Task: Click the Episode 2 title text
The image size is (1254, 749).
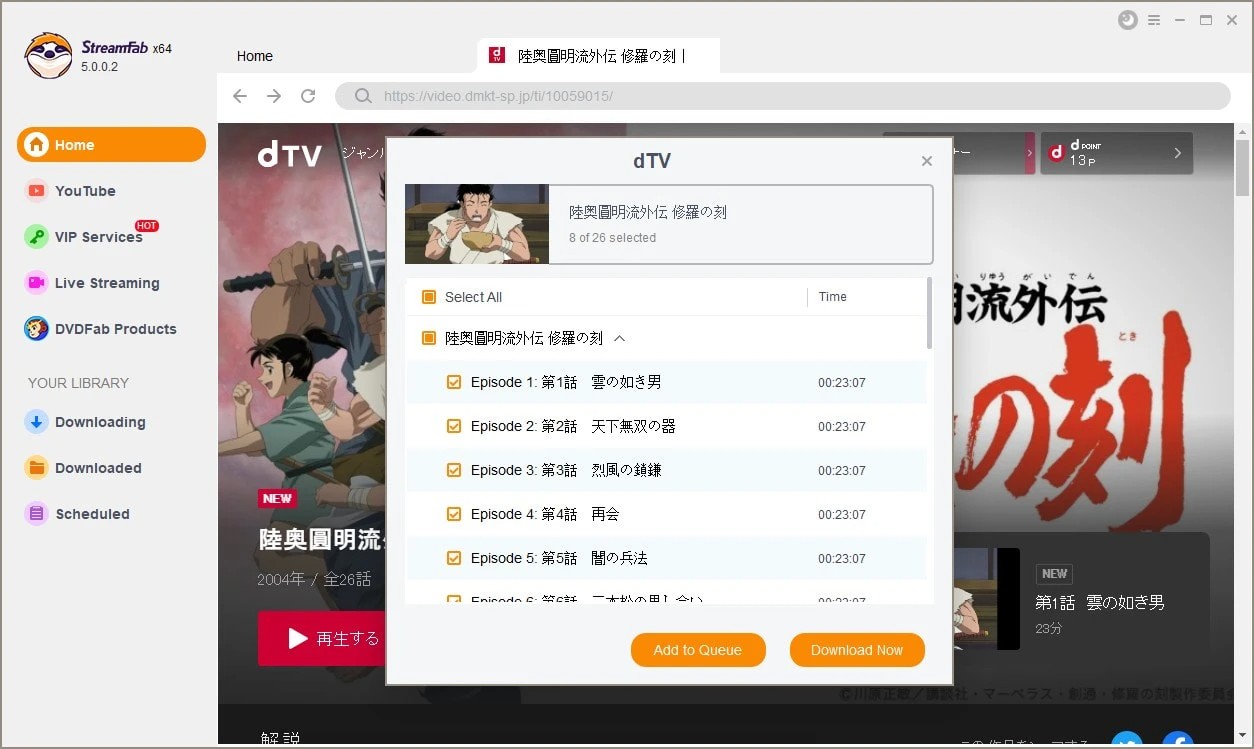Action: (x=573, y=426)
